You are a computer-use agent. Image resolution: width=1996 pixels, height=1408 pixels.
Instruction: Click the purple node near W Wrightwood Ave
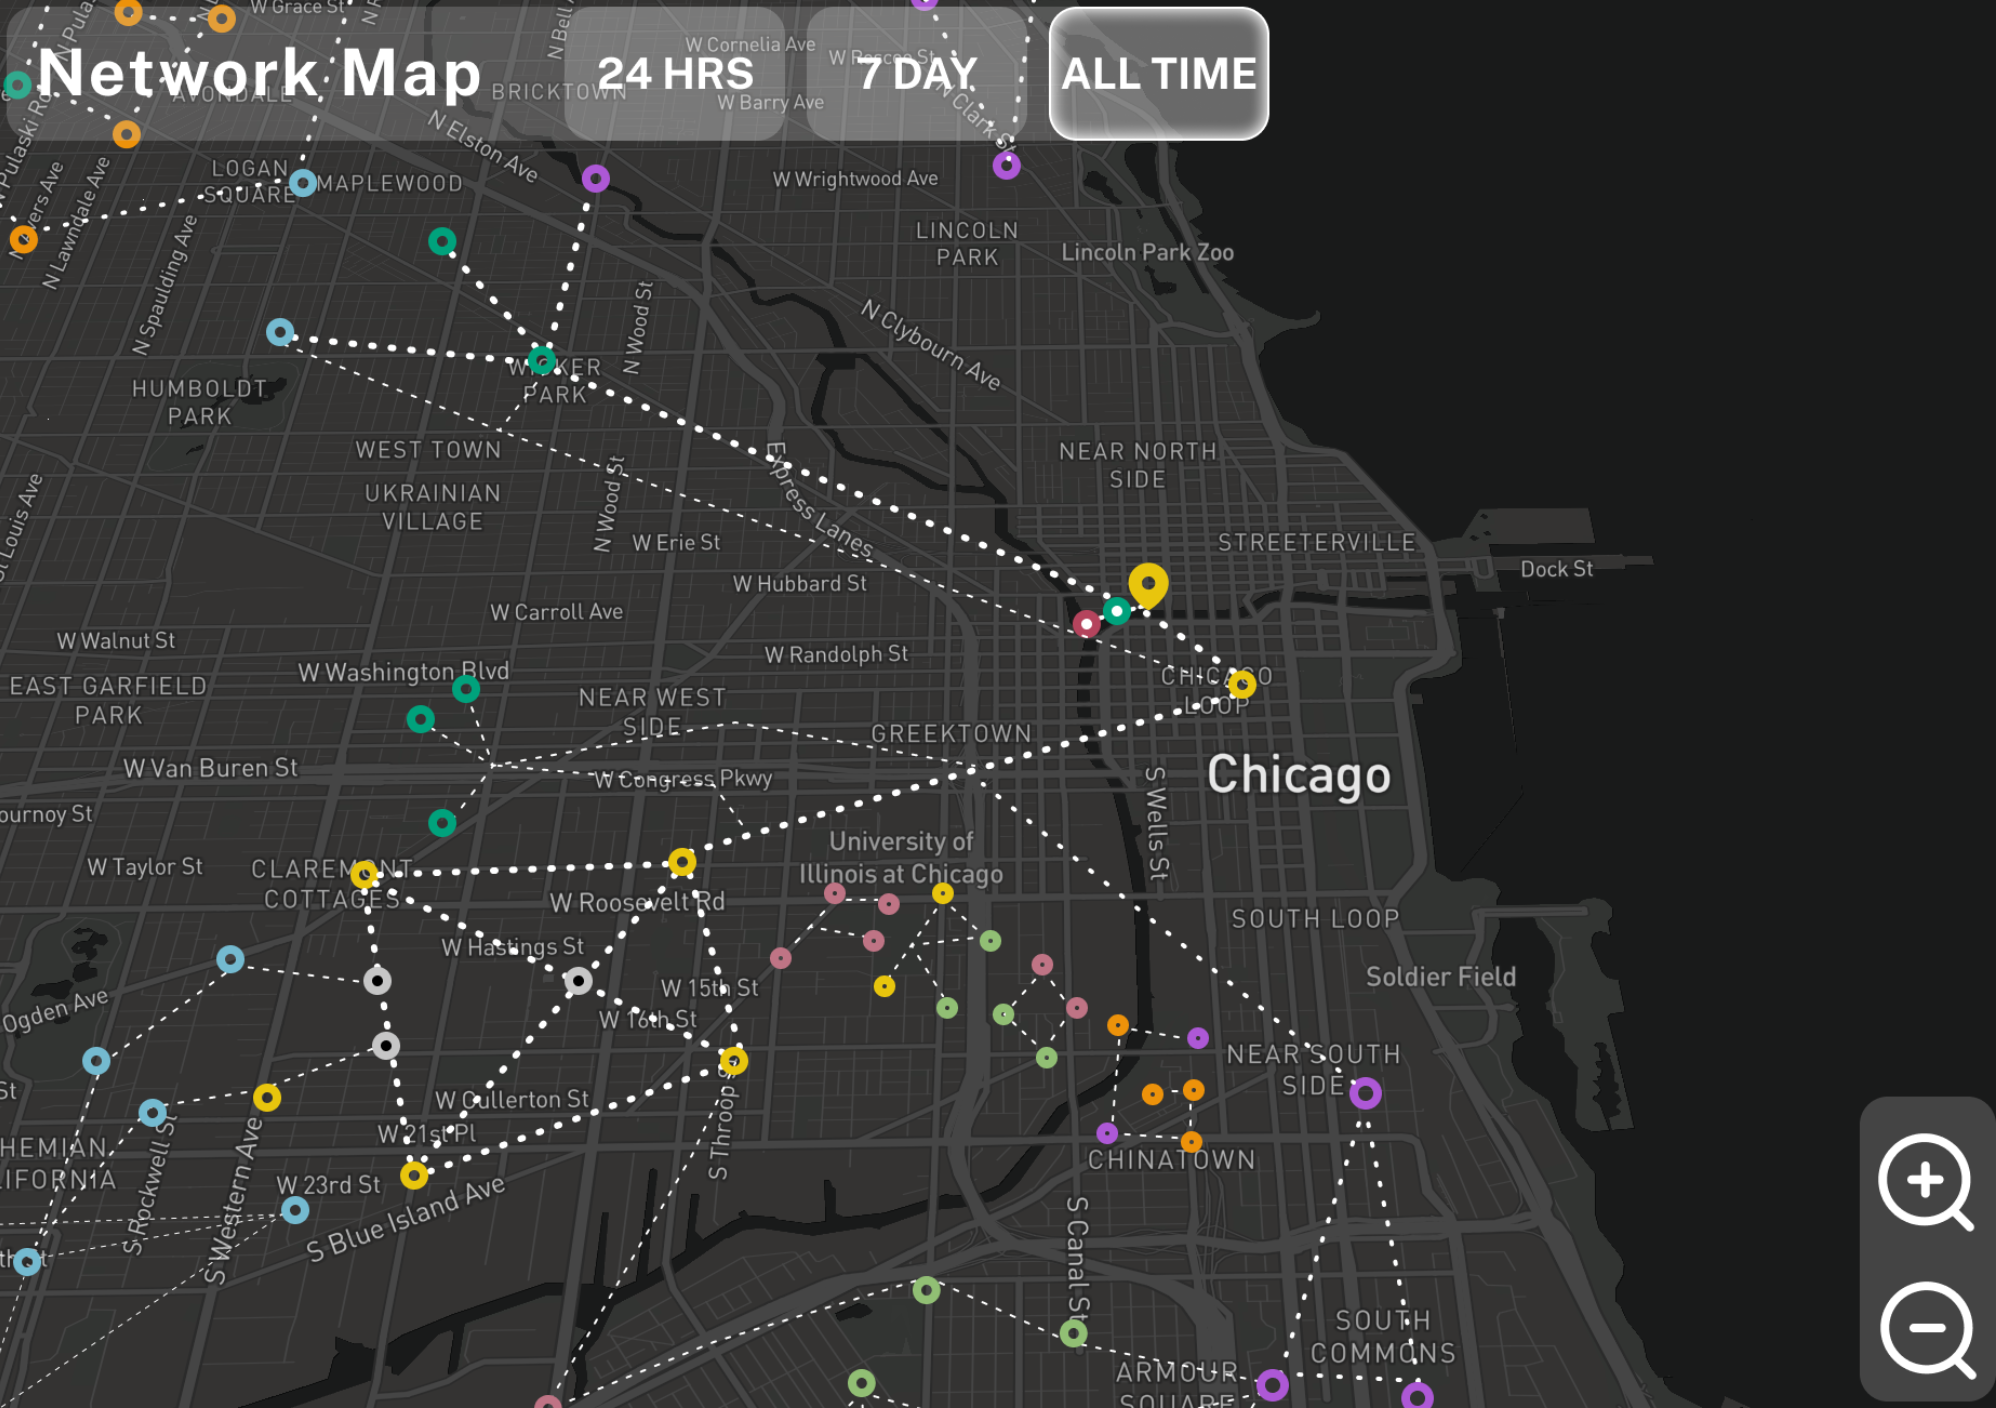point(1006,166)
